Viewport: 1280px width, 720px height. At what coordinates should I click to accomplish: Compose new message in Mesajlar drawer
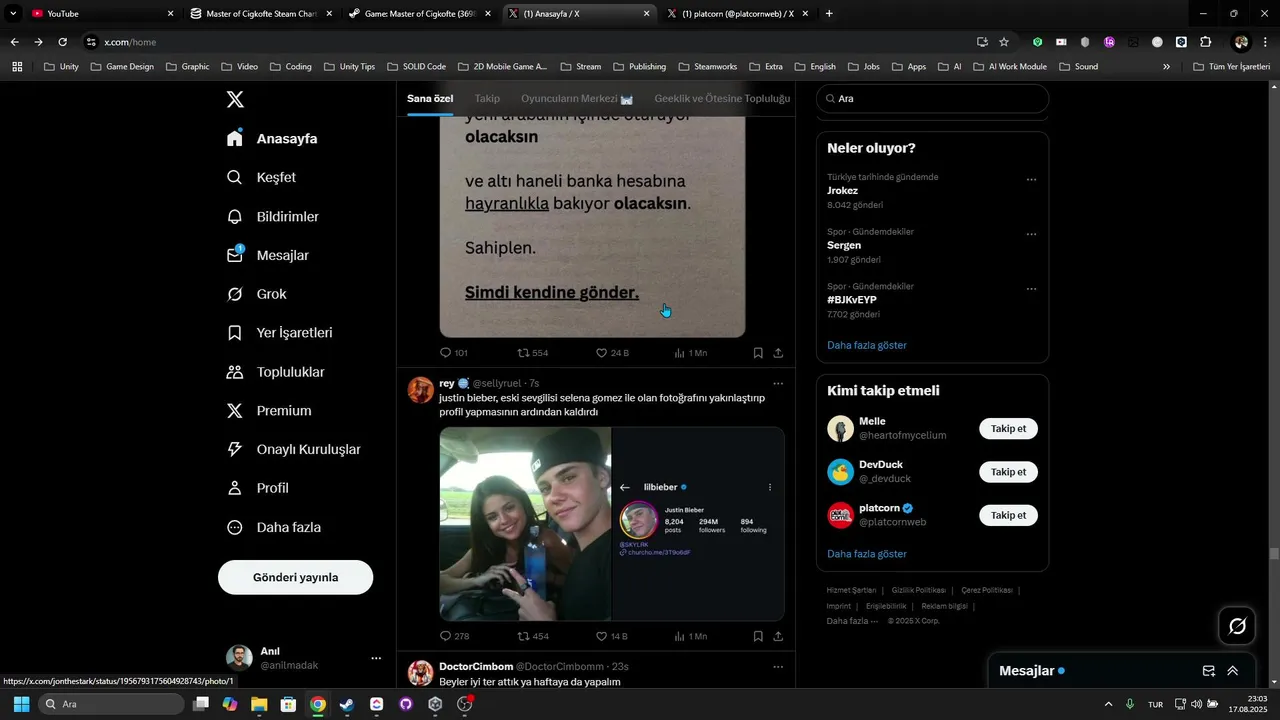point(1208,671)
